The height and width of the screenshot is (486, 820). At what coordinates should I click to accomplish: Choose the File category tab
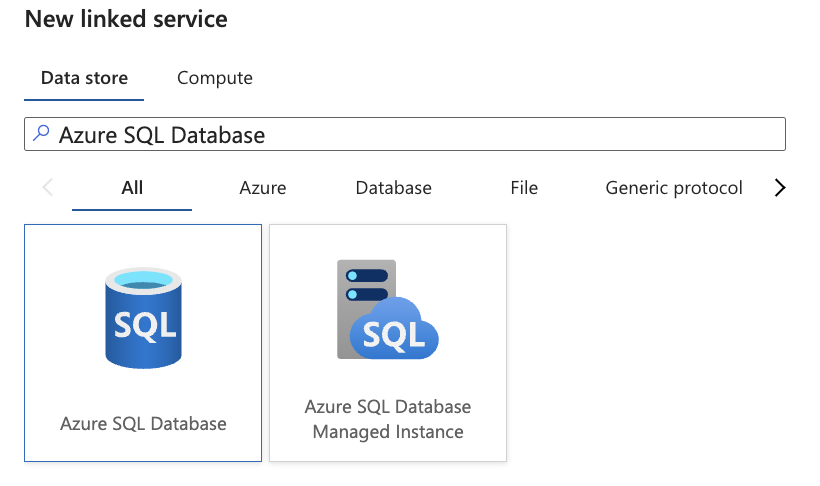tap(524, 188)
